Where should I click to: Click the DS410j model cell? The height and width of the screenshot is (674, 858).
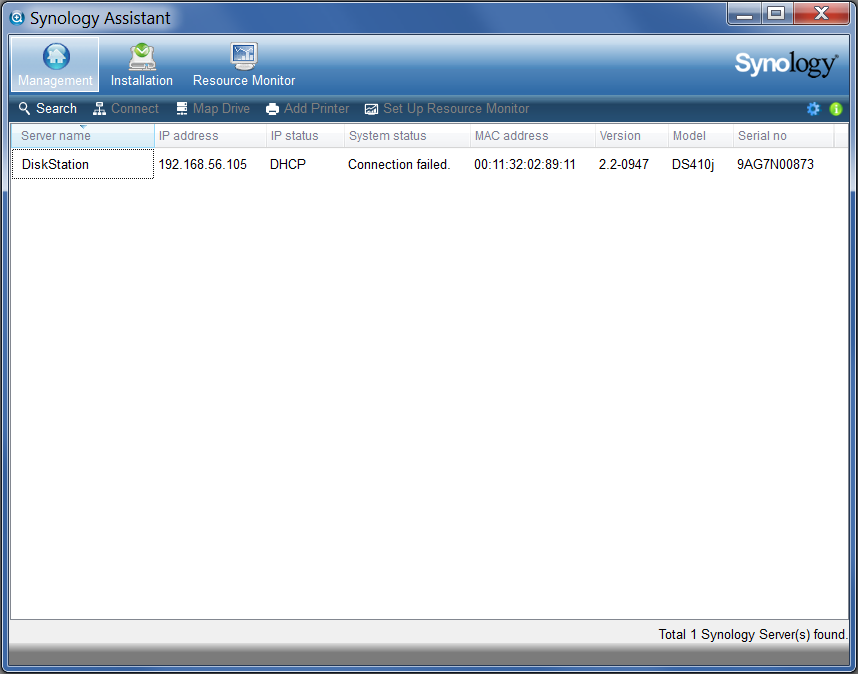(x=693, y=164)
